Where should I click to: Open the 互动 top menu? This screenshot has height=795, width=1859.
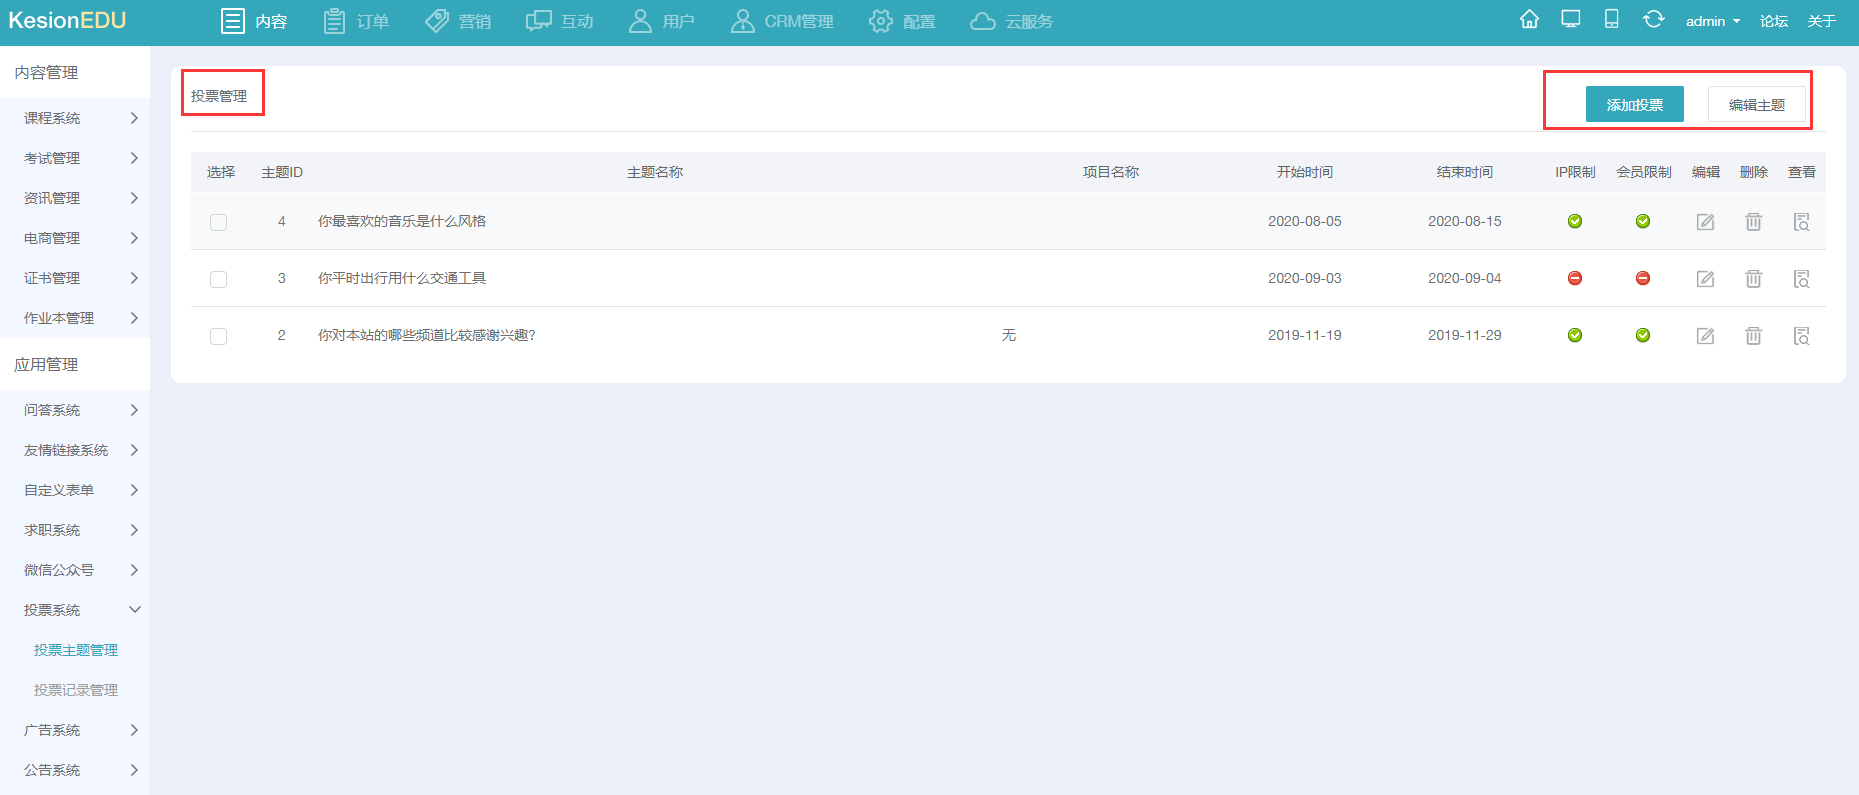pos(560,21)
